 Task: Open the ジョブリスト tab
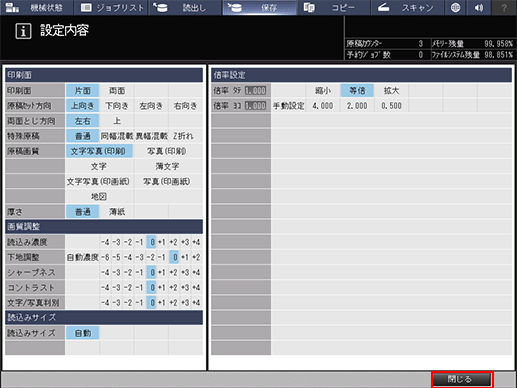[x=112, y=7]
